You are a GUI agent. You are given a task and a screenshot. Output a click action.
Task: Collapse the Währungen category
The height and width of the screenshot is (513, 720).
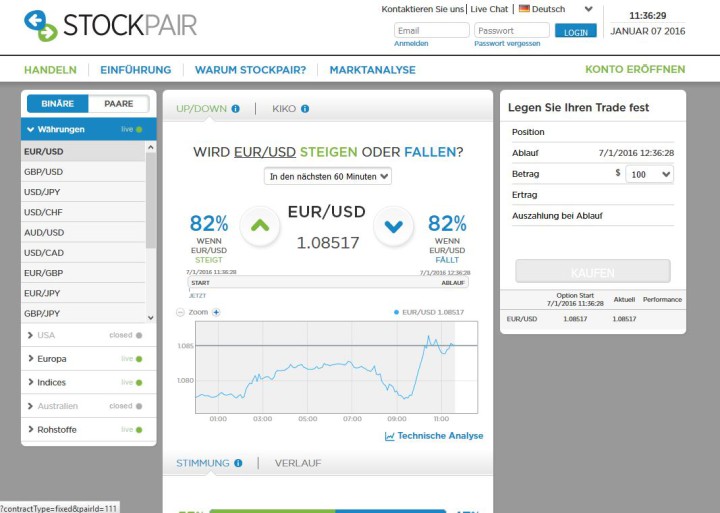point(89,130)
